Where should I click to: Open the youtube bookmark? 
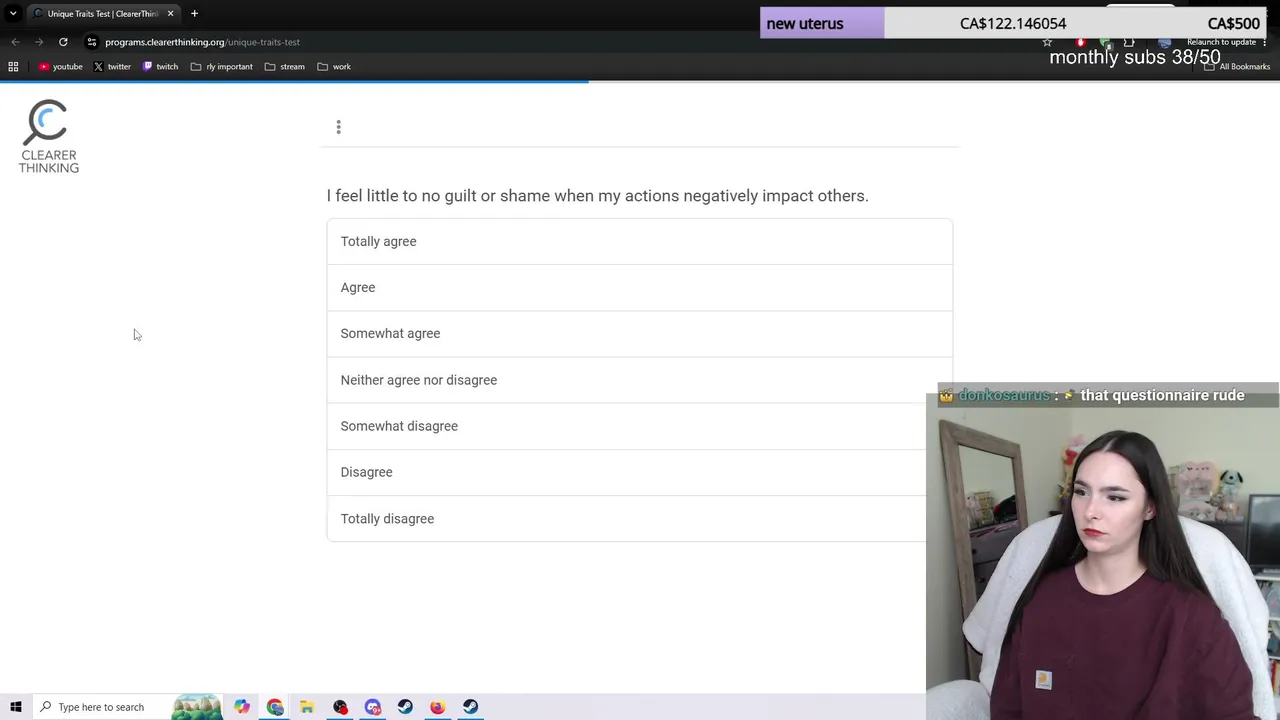point(61,67)
